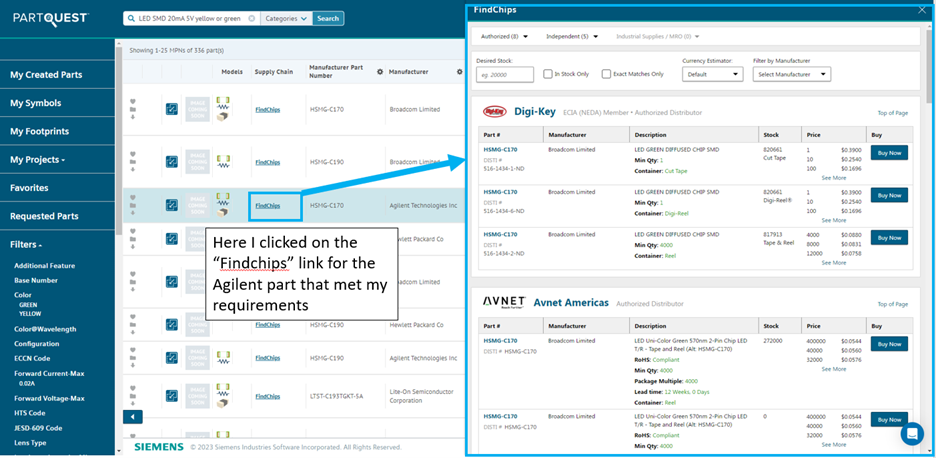Open Favorites in sidebar
Screen dimensions: 936x458
(x=29, y=187)
